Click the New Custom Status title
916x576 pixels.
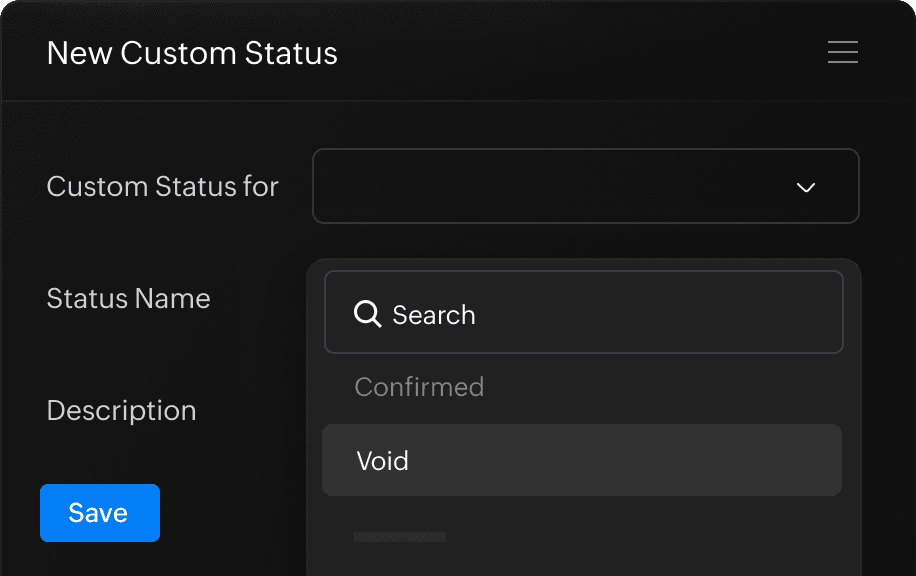192,52
